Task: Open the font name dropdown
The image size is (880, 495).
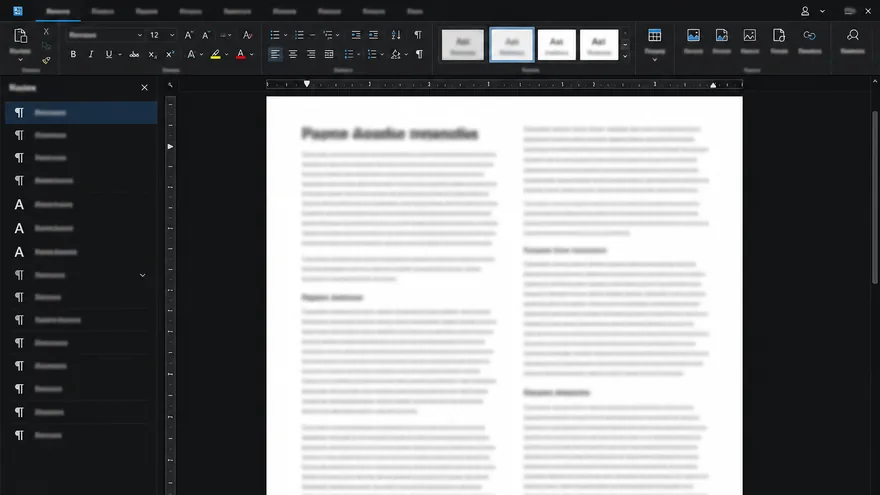Action: click(x=139, y=35)
